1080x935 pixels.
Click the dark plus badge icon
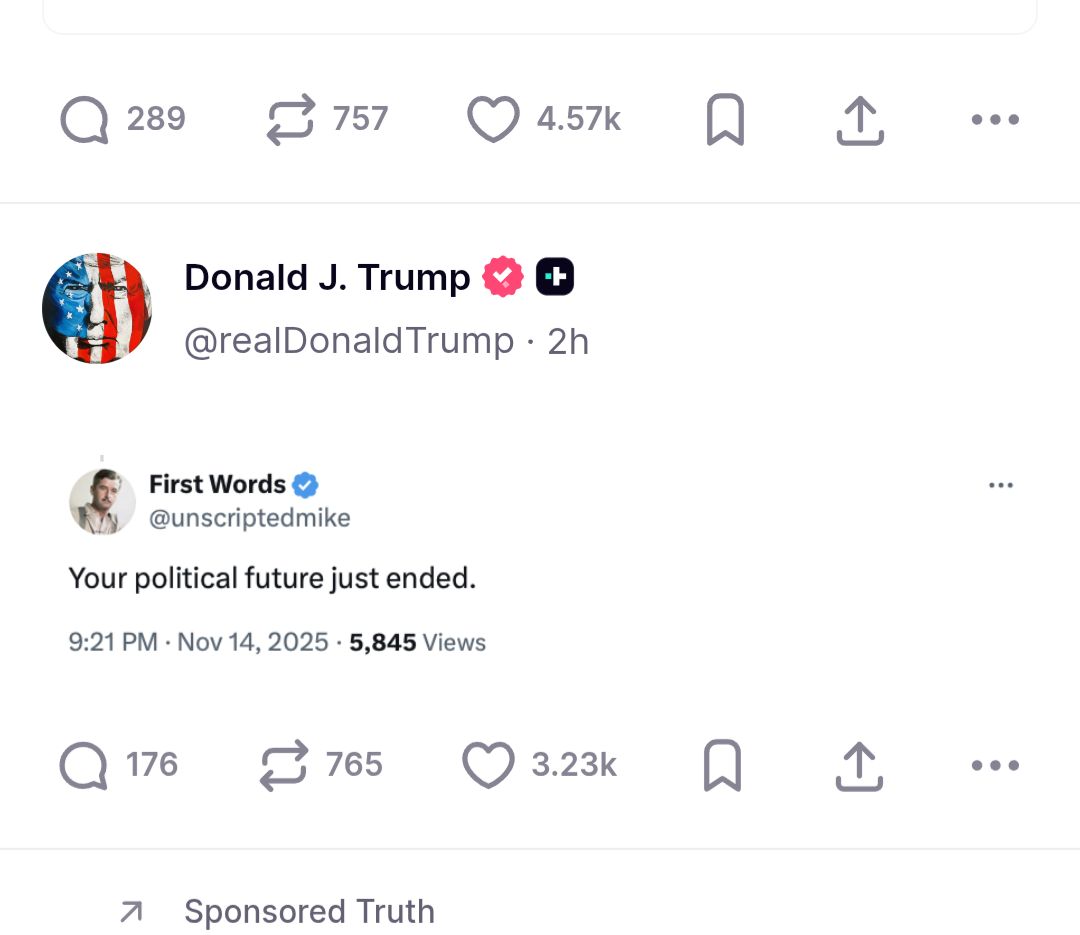[555, 277]
